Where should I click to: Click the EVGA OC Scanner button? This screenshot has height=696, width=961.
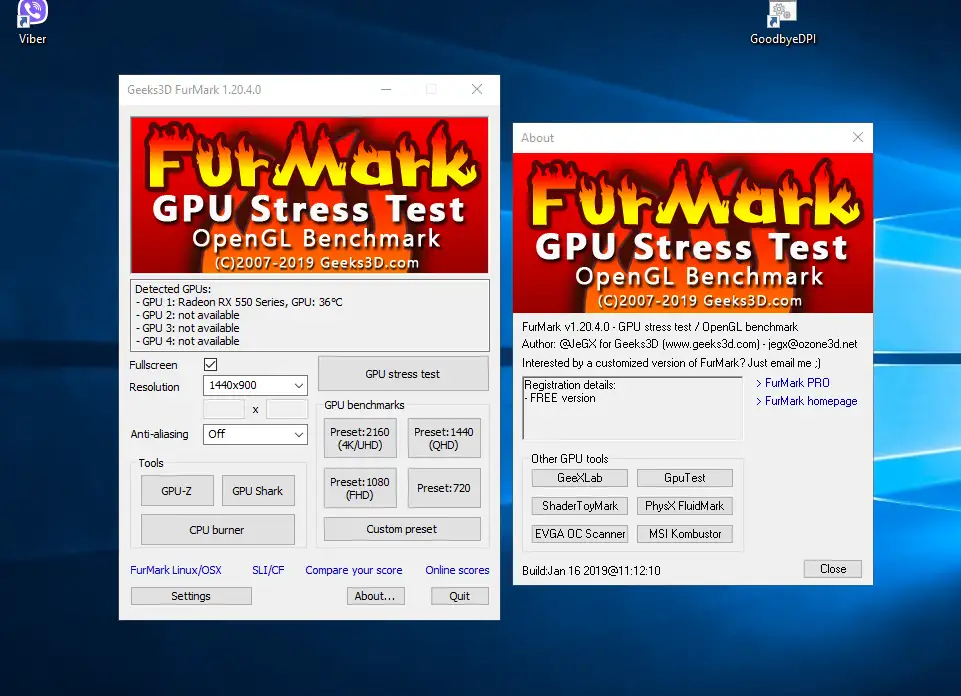point(580,534)
